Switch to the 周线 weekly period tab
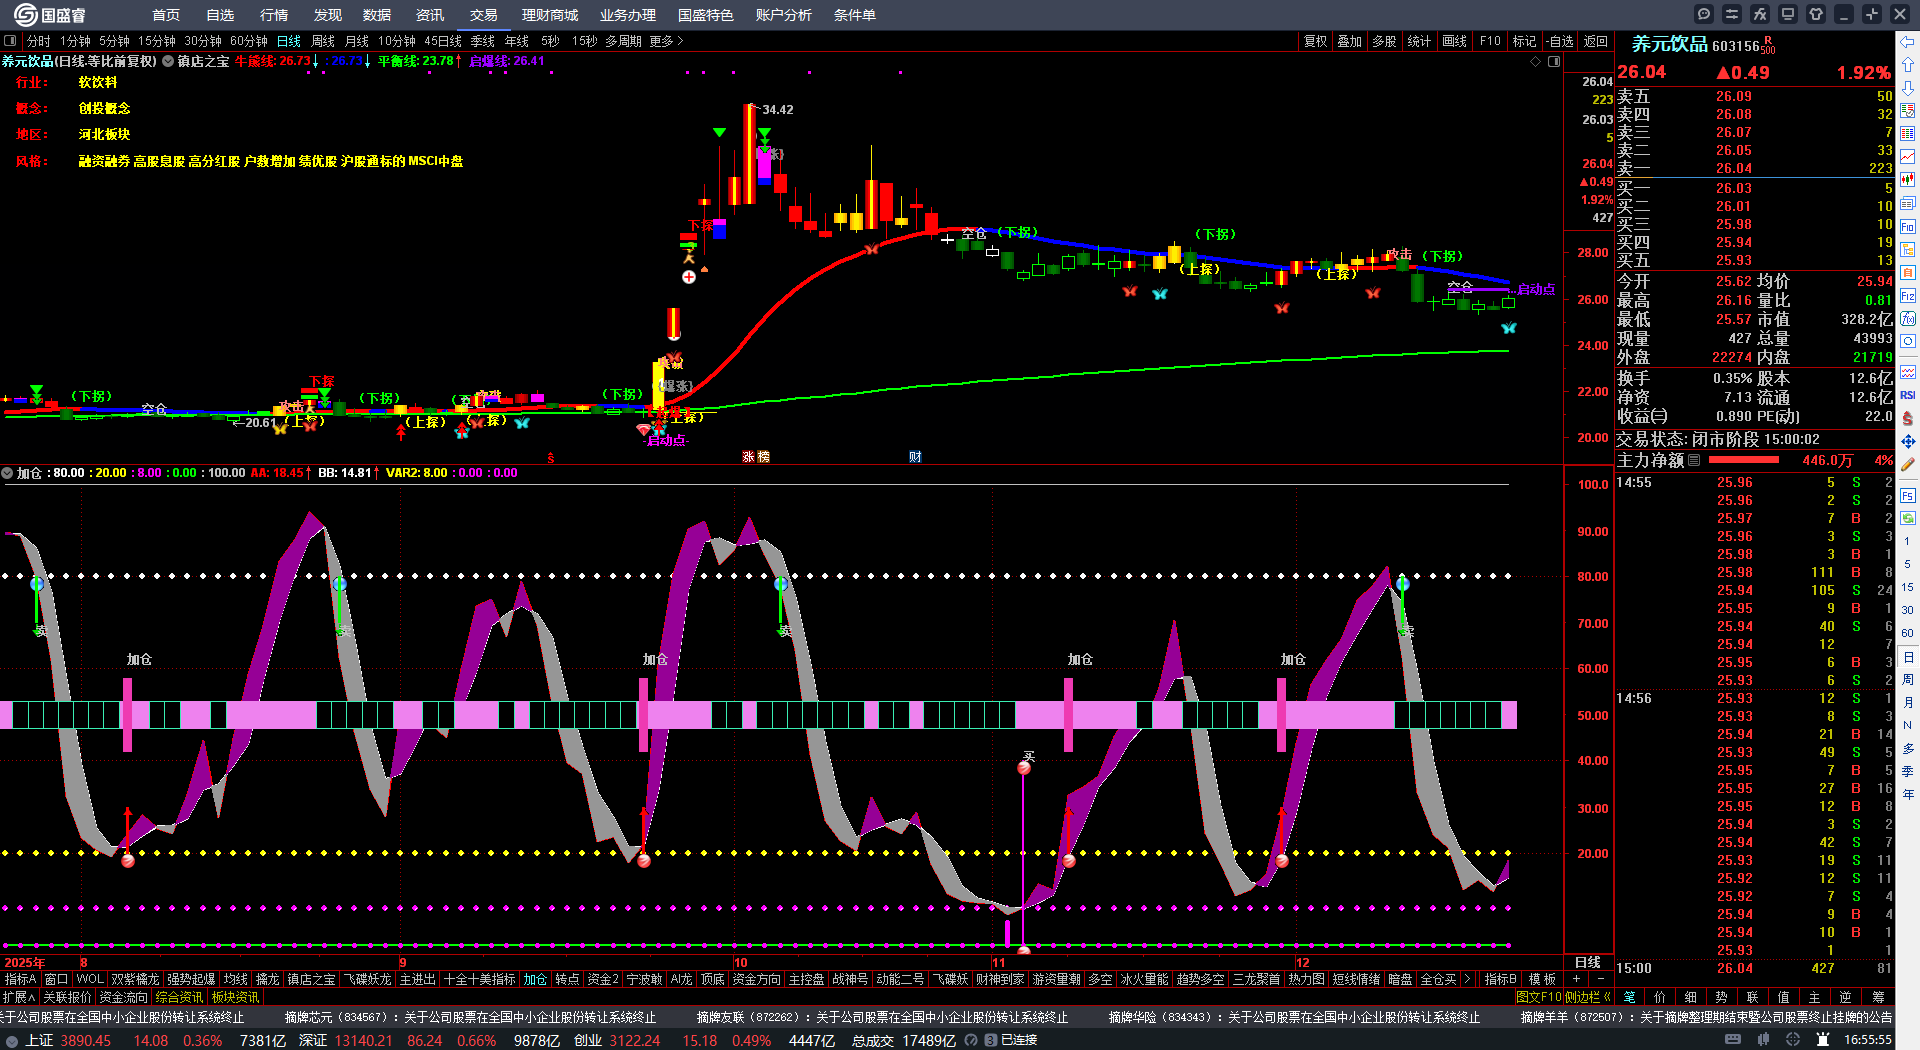 pyautogui.click(x=323, y=41)
